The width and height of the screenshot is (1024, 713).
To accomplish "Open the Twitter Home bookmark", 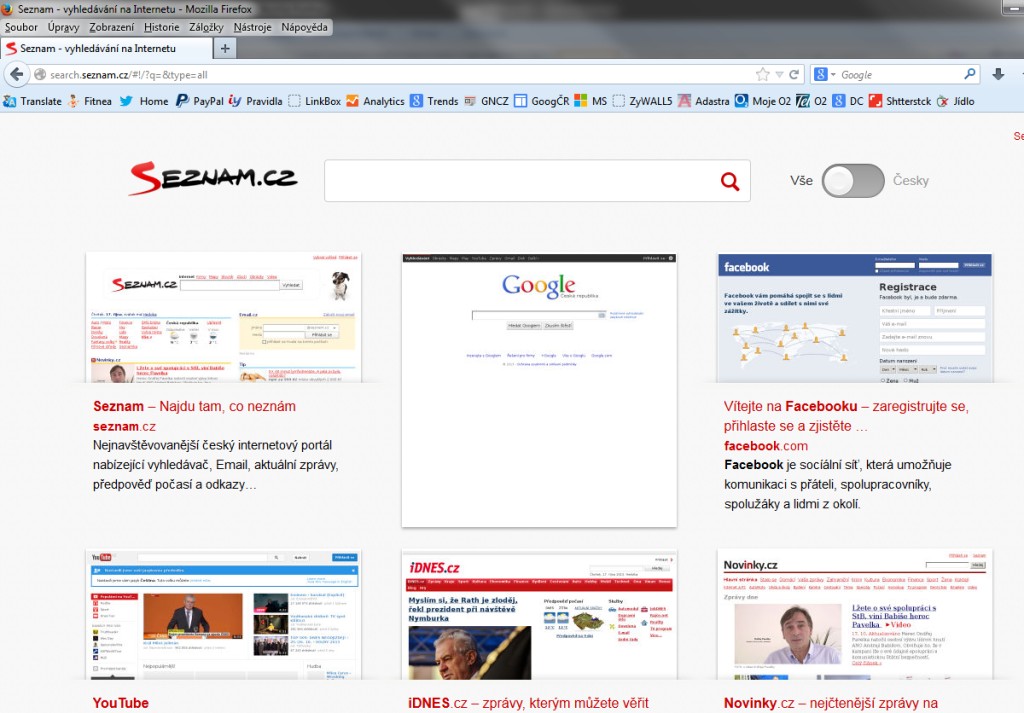I will 144,101.
